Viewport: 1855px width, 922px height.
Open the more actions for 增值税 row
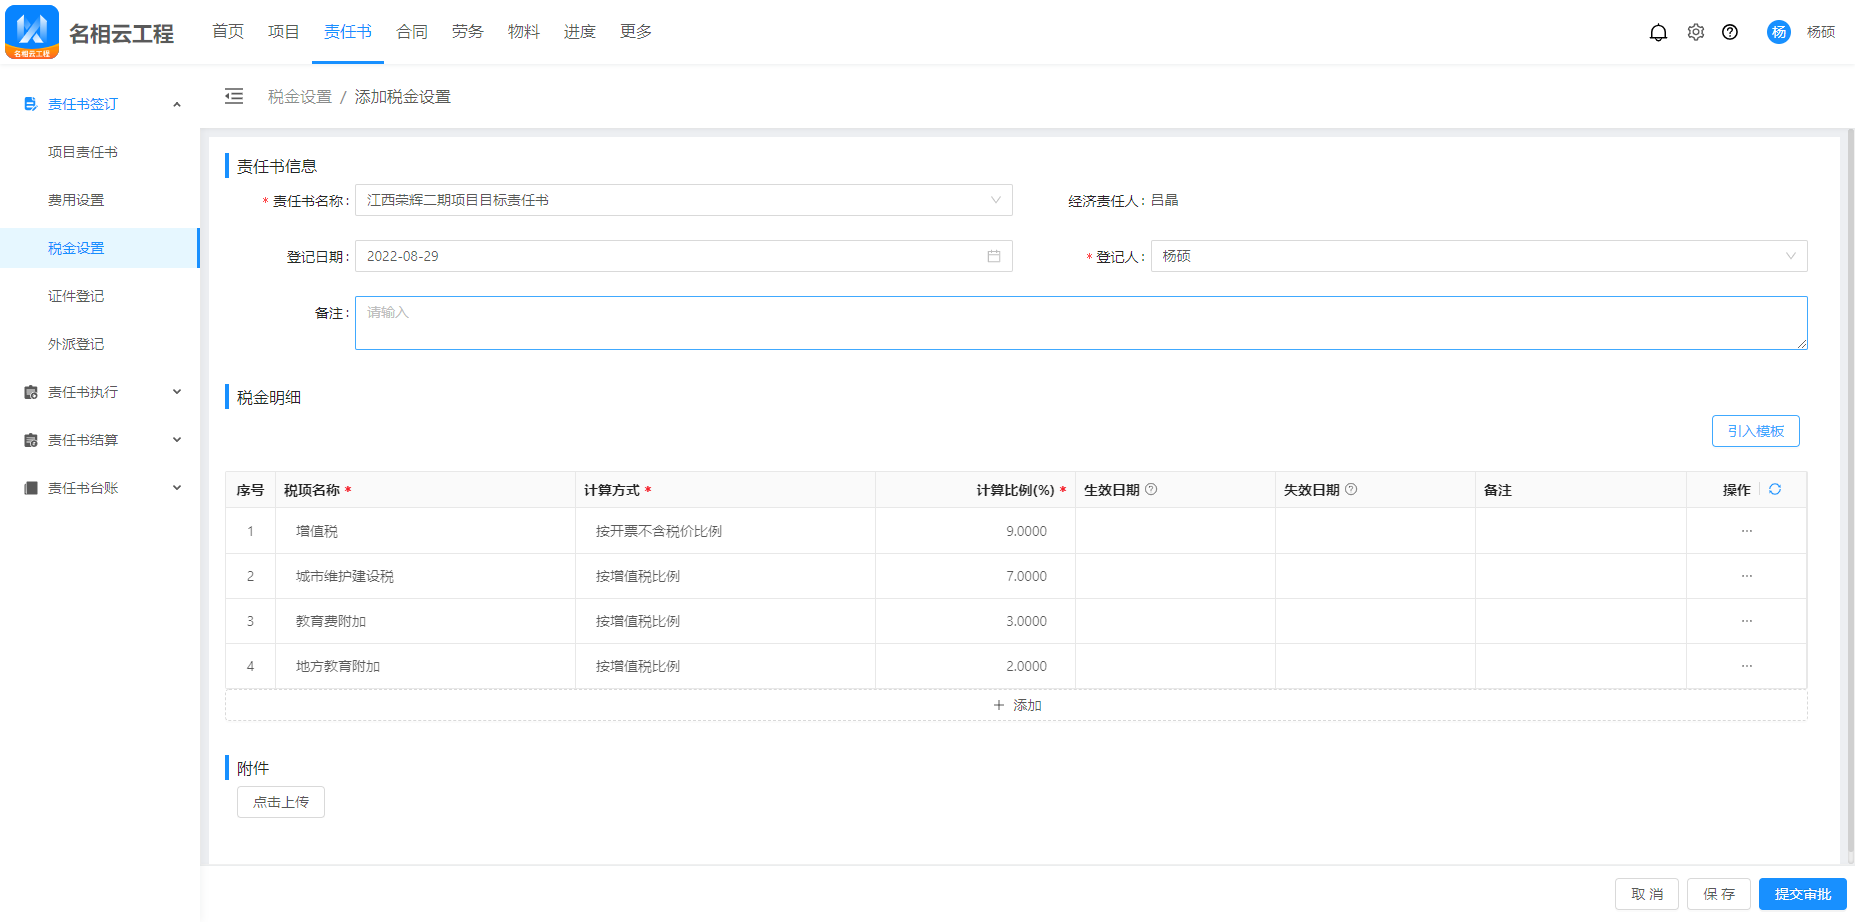point(1747,531)
